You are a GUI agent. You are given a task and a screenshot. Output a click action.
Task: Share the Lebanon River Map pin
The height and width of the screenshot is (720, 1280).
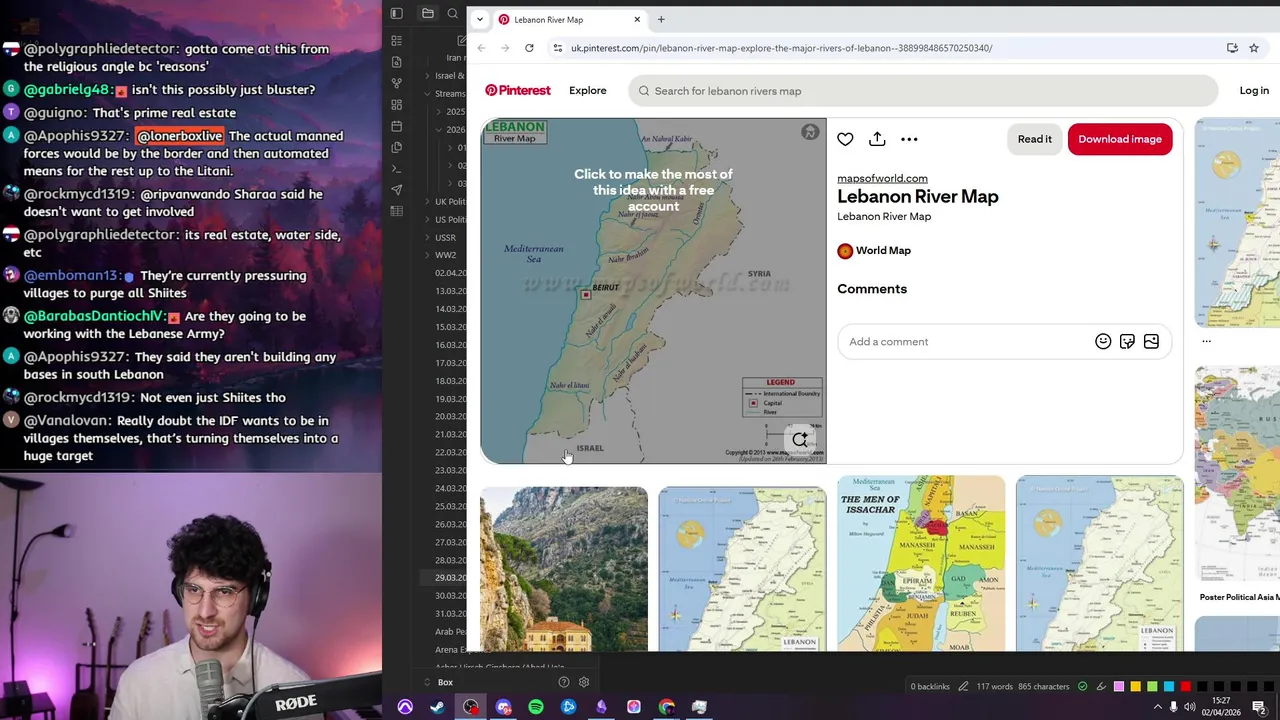(x=877, y=139)
